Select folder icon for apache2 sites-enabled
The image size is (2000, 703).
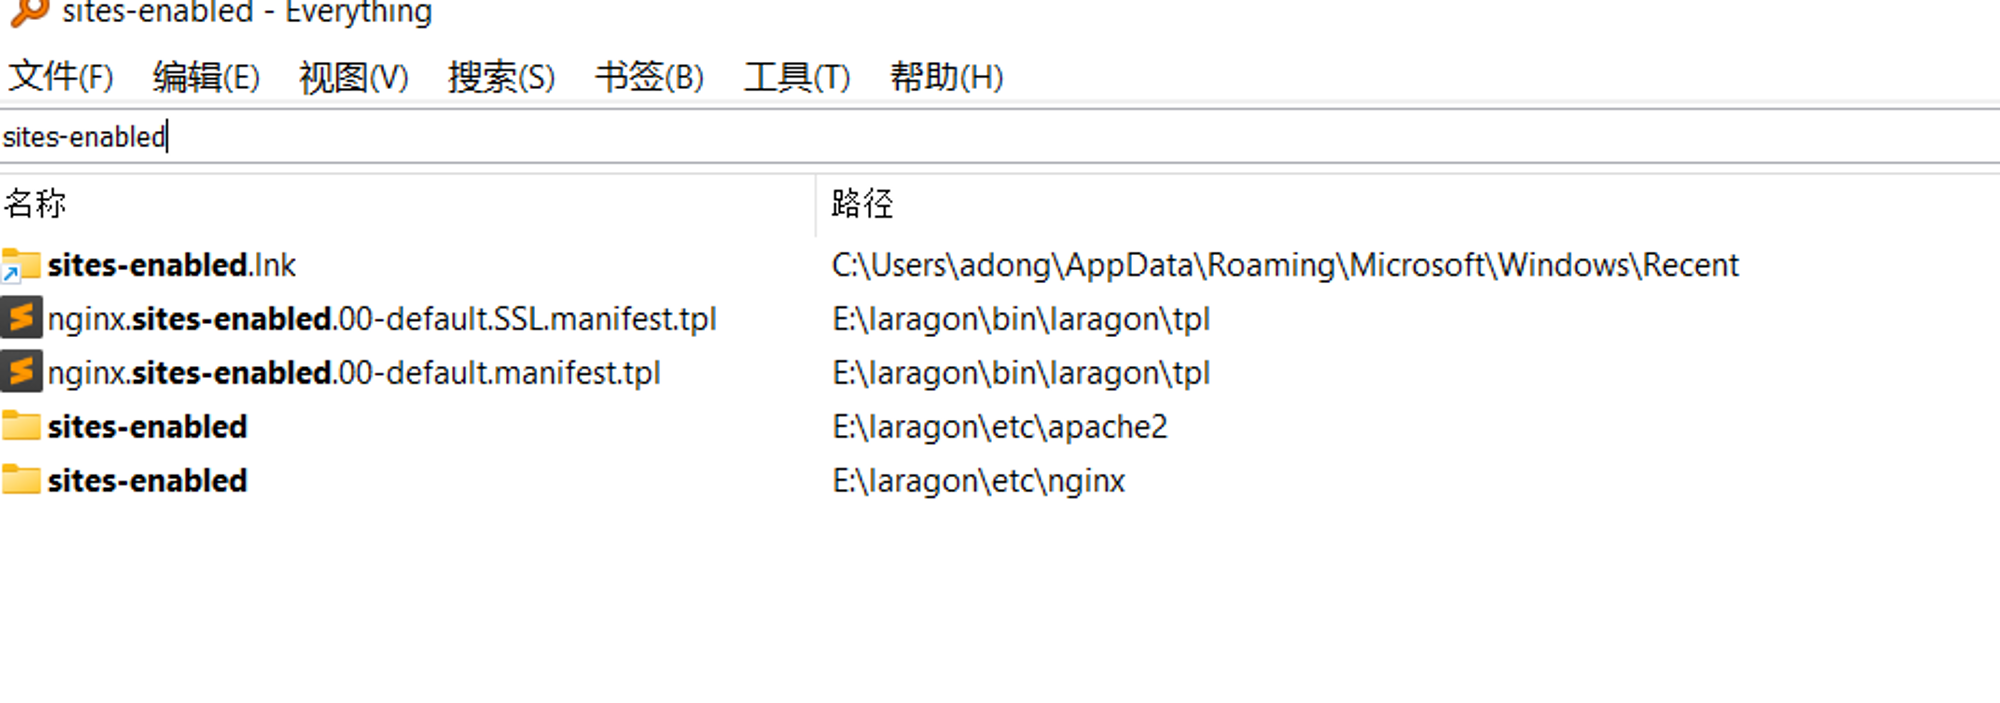click(21, 426)
